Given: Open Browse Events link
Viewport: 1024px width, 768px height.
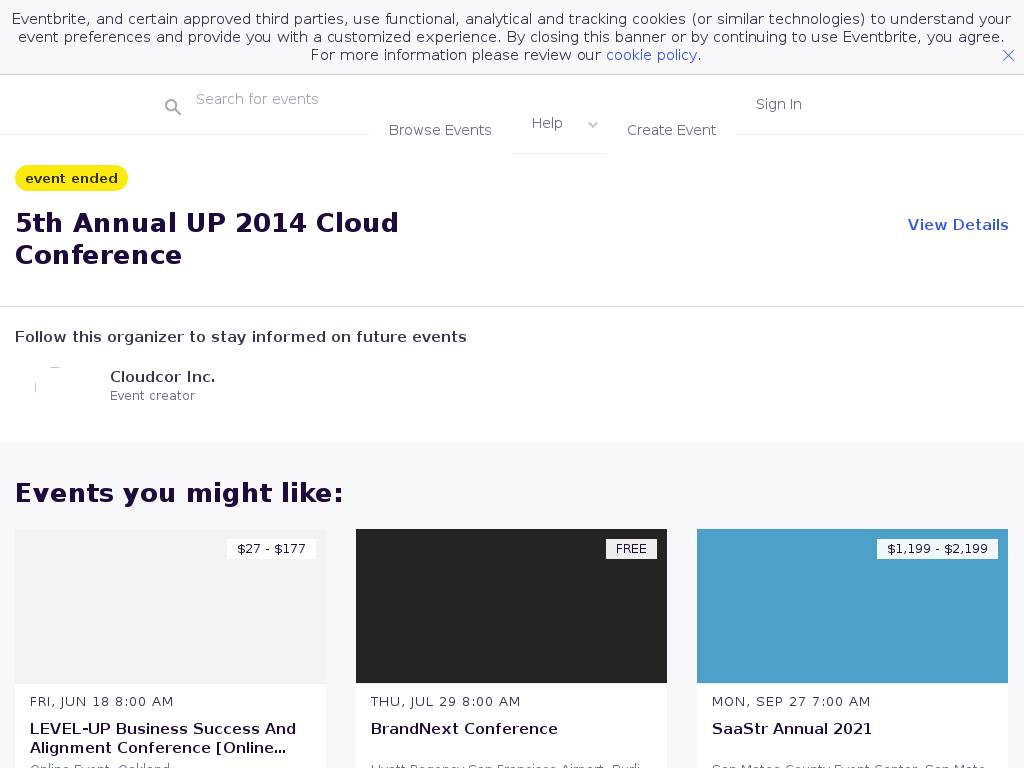Looking at the screenshot, I should click(440, 130).
